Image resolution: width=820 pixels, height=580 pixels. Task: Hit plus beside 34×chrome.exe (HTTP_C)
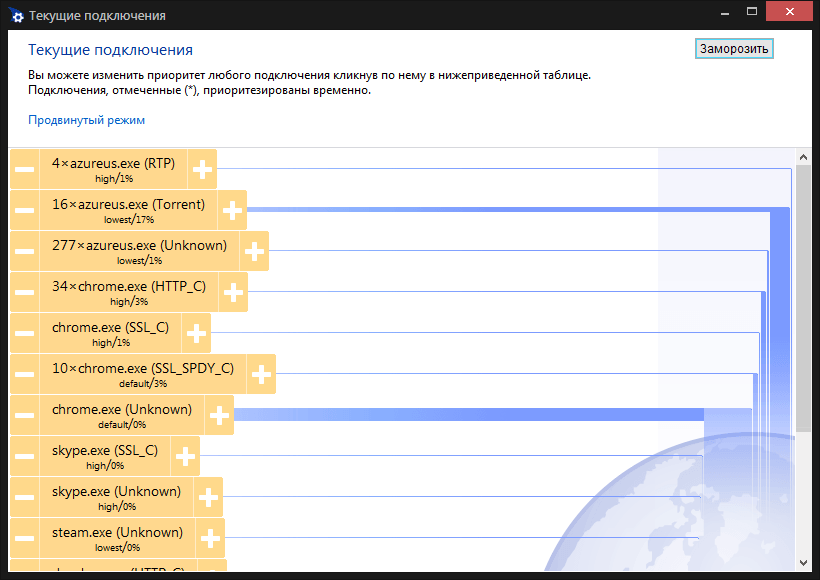(x=233, y=292)
